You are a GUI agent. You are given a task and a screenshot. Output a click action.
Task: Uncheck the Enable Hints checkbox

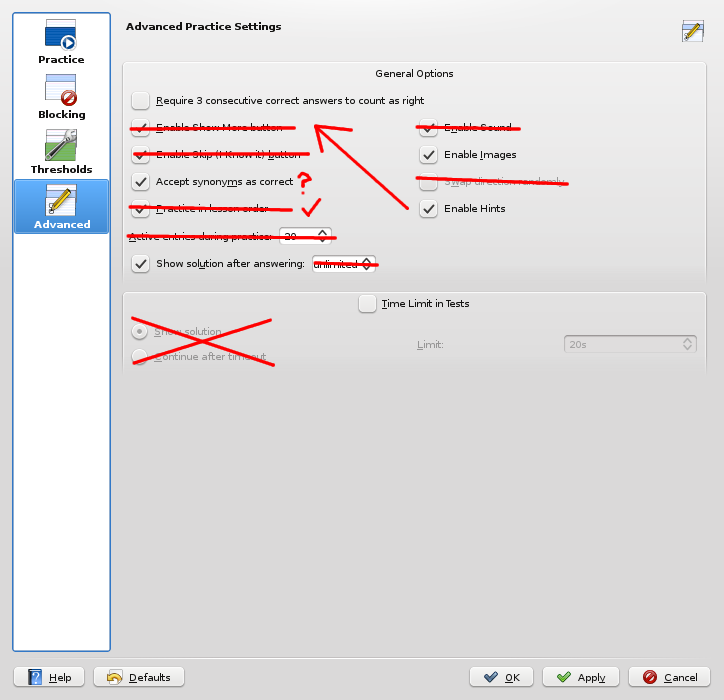click(x=428, y=209)
